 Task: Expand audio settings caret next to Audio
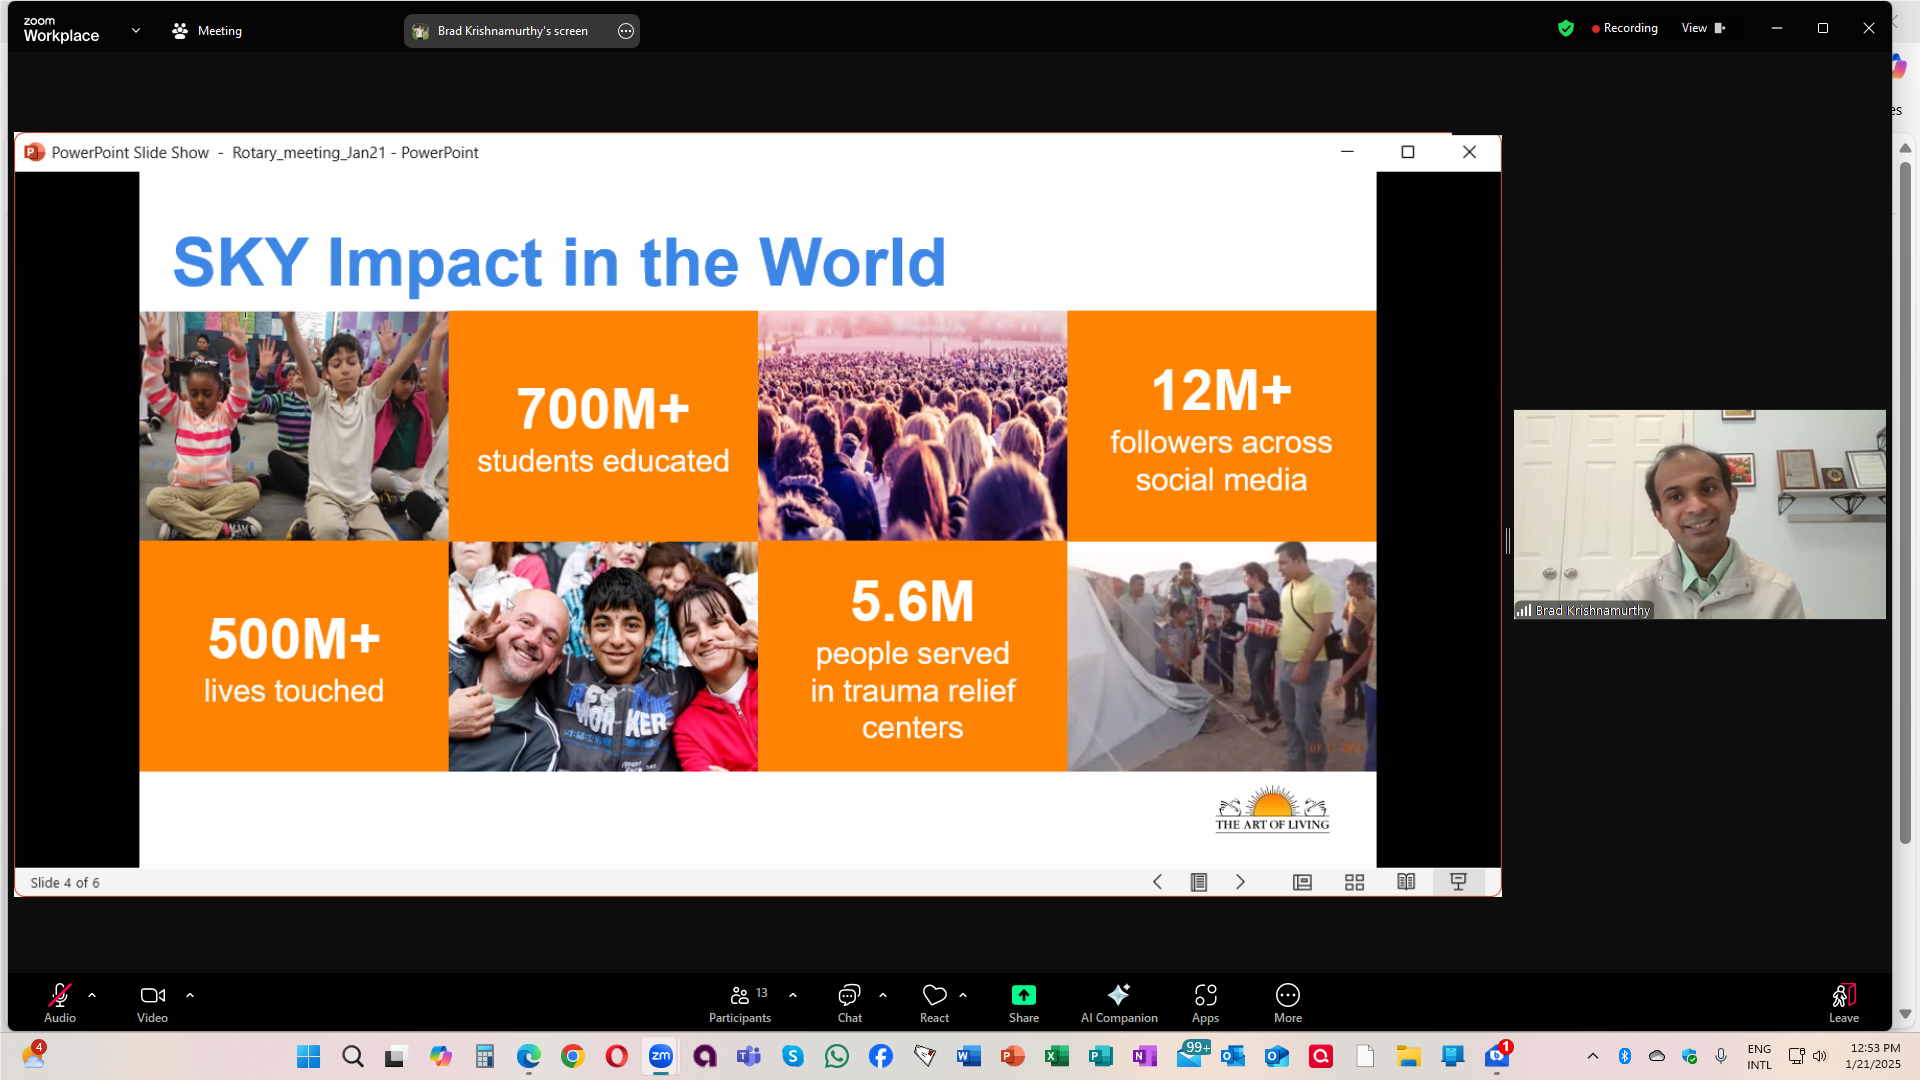[92, 995]
